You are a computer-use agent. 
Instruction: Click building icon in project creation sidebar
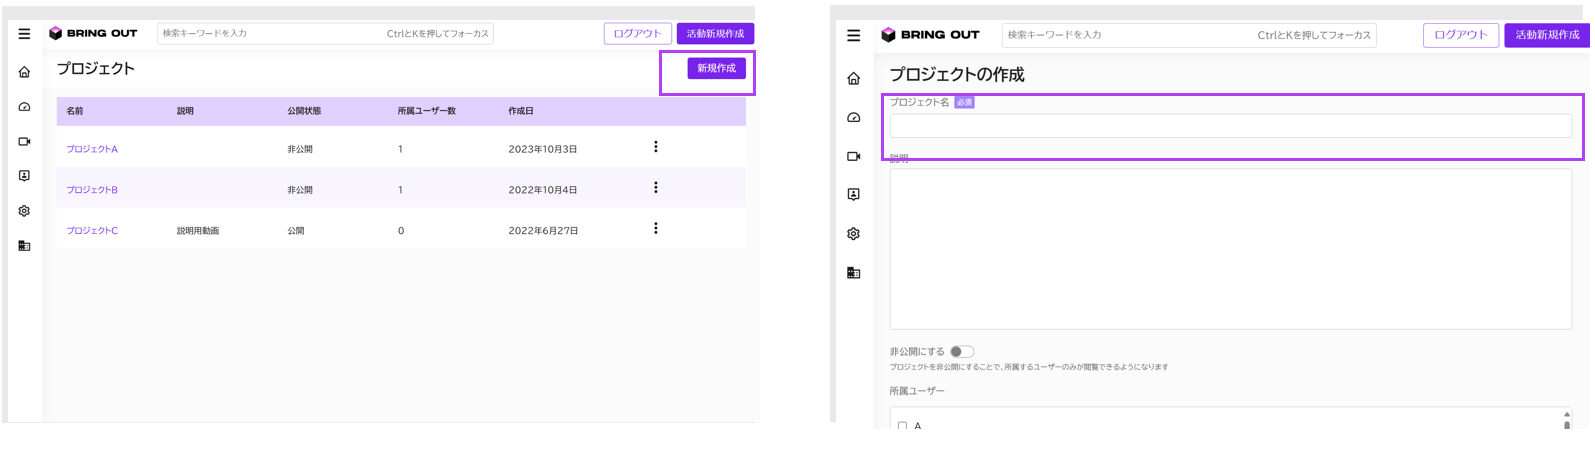853,273
